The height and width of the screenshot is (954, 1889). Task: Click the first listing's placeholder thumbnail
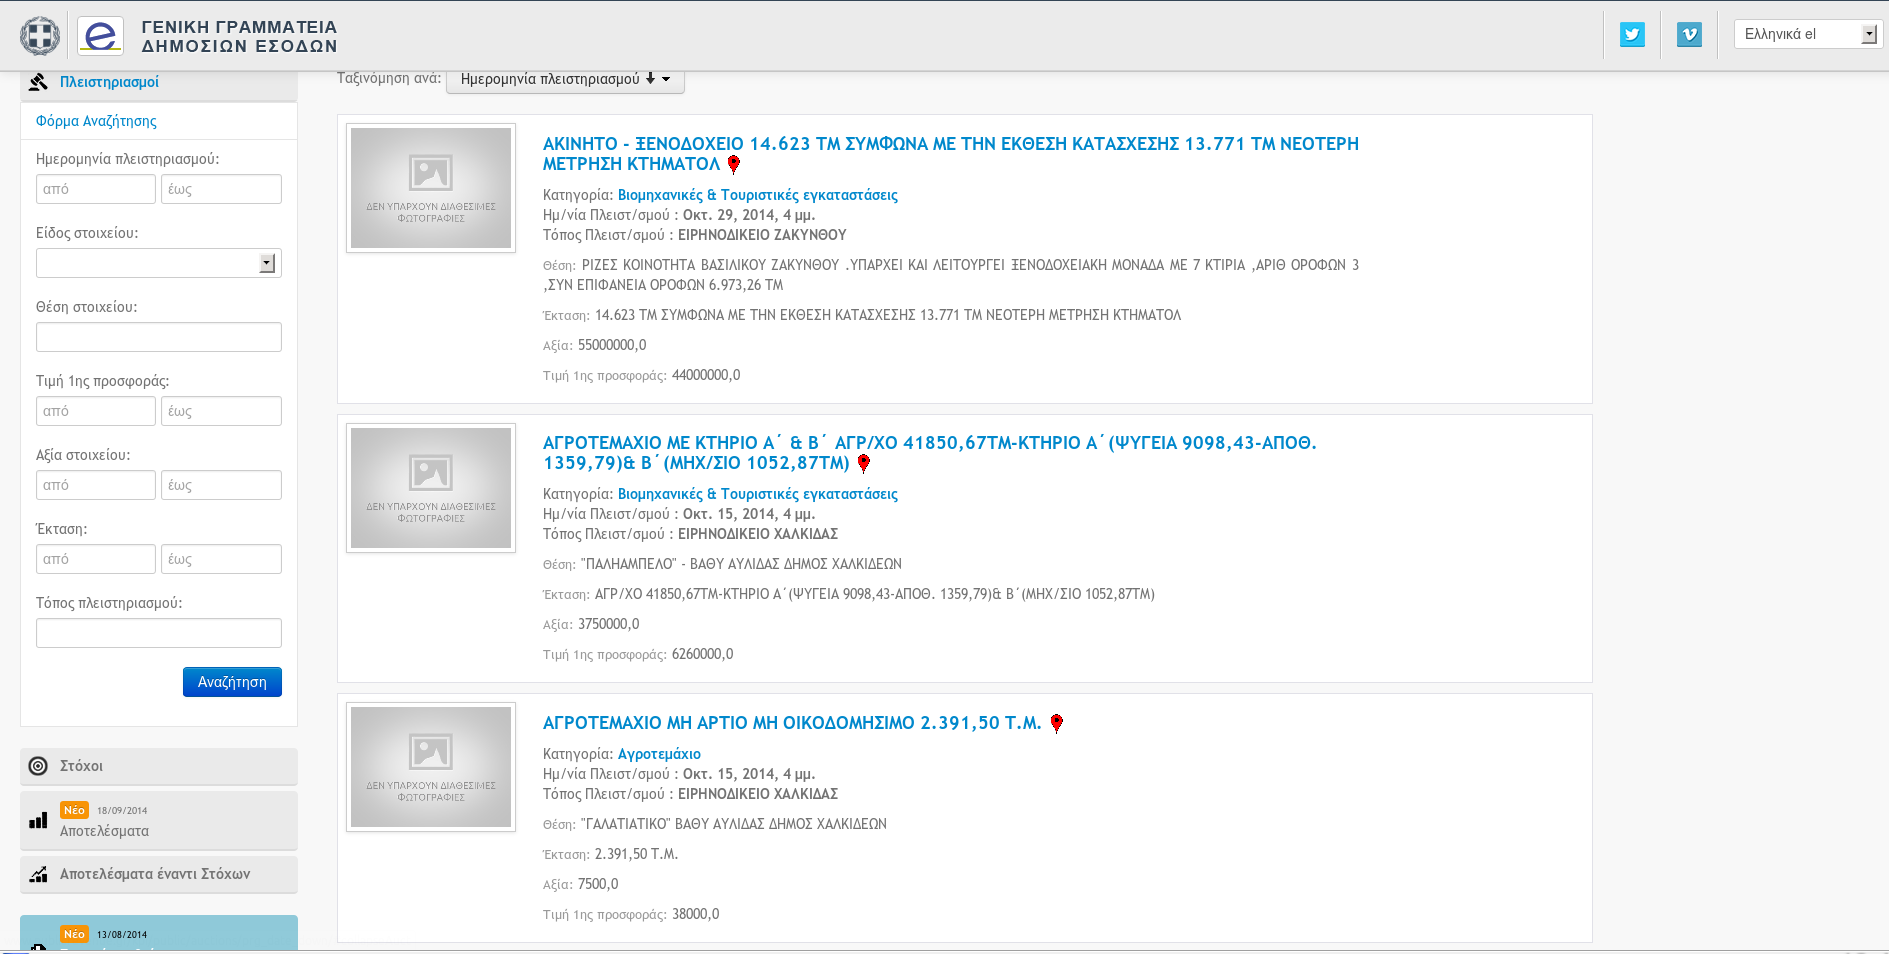coord(431,188)
